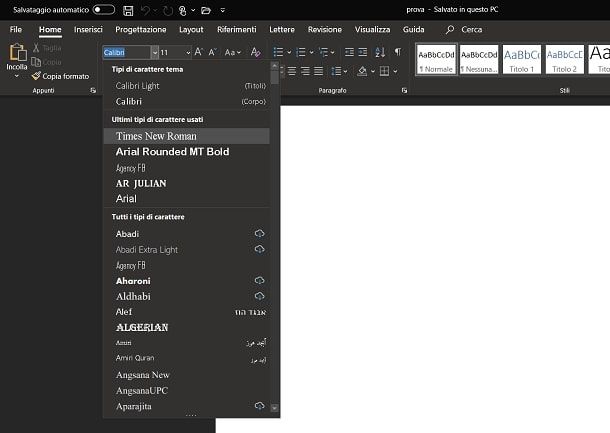610x433 pixels.
Task: Click the cloud download icon next to Abadi
Action: pyautogui.click(x=259, y=233)
